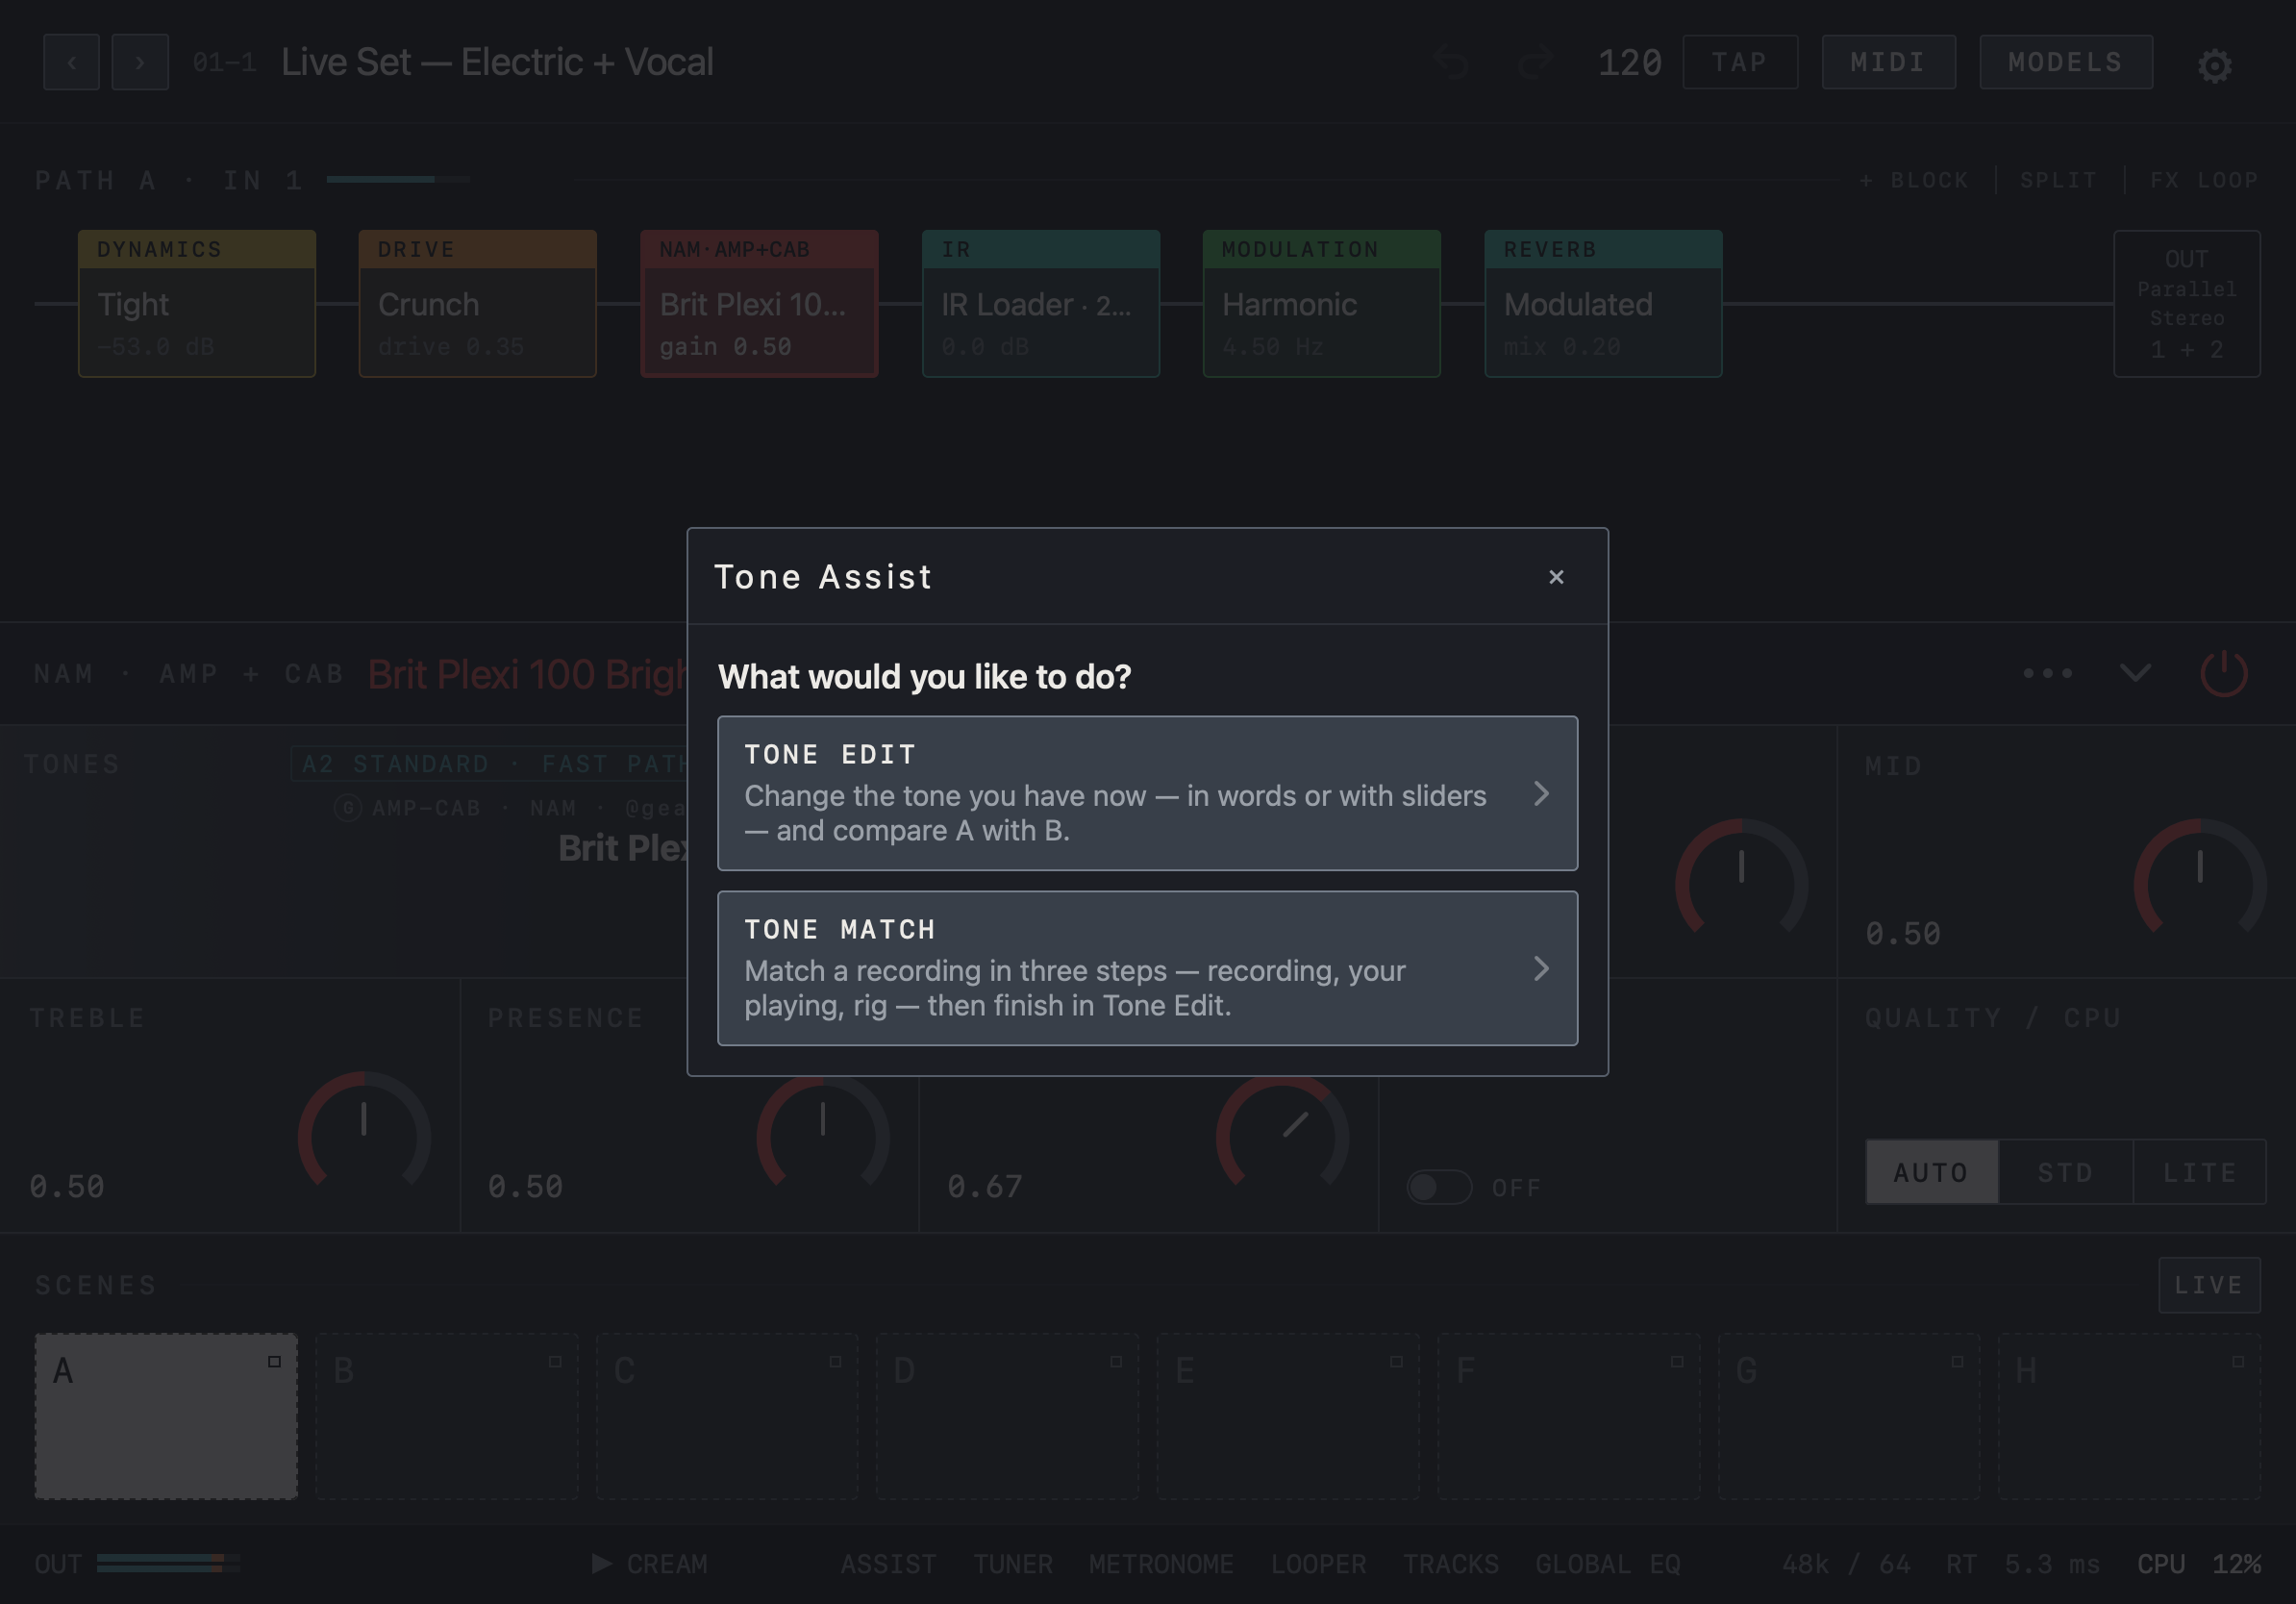Viewport: 2296px width, 1604px height.
Task: Select the Drive Crunch block
Action: click(x=478, y=303)
